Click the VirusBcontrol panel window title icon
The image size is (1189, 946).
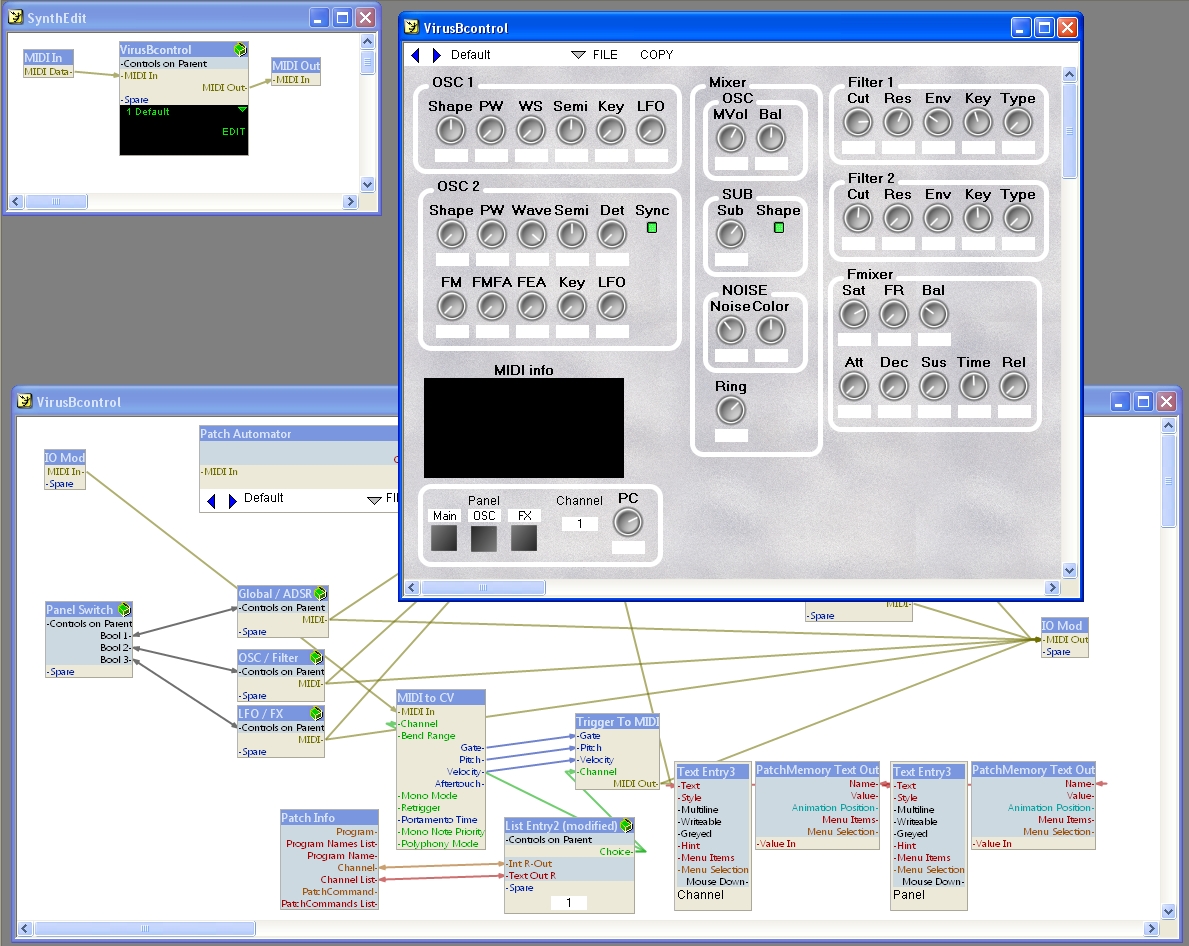(x=411, y=27)
